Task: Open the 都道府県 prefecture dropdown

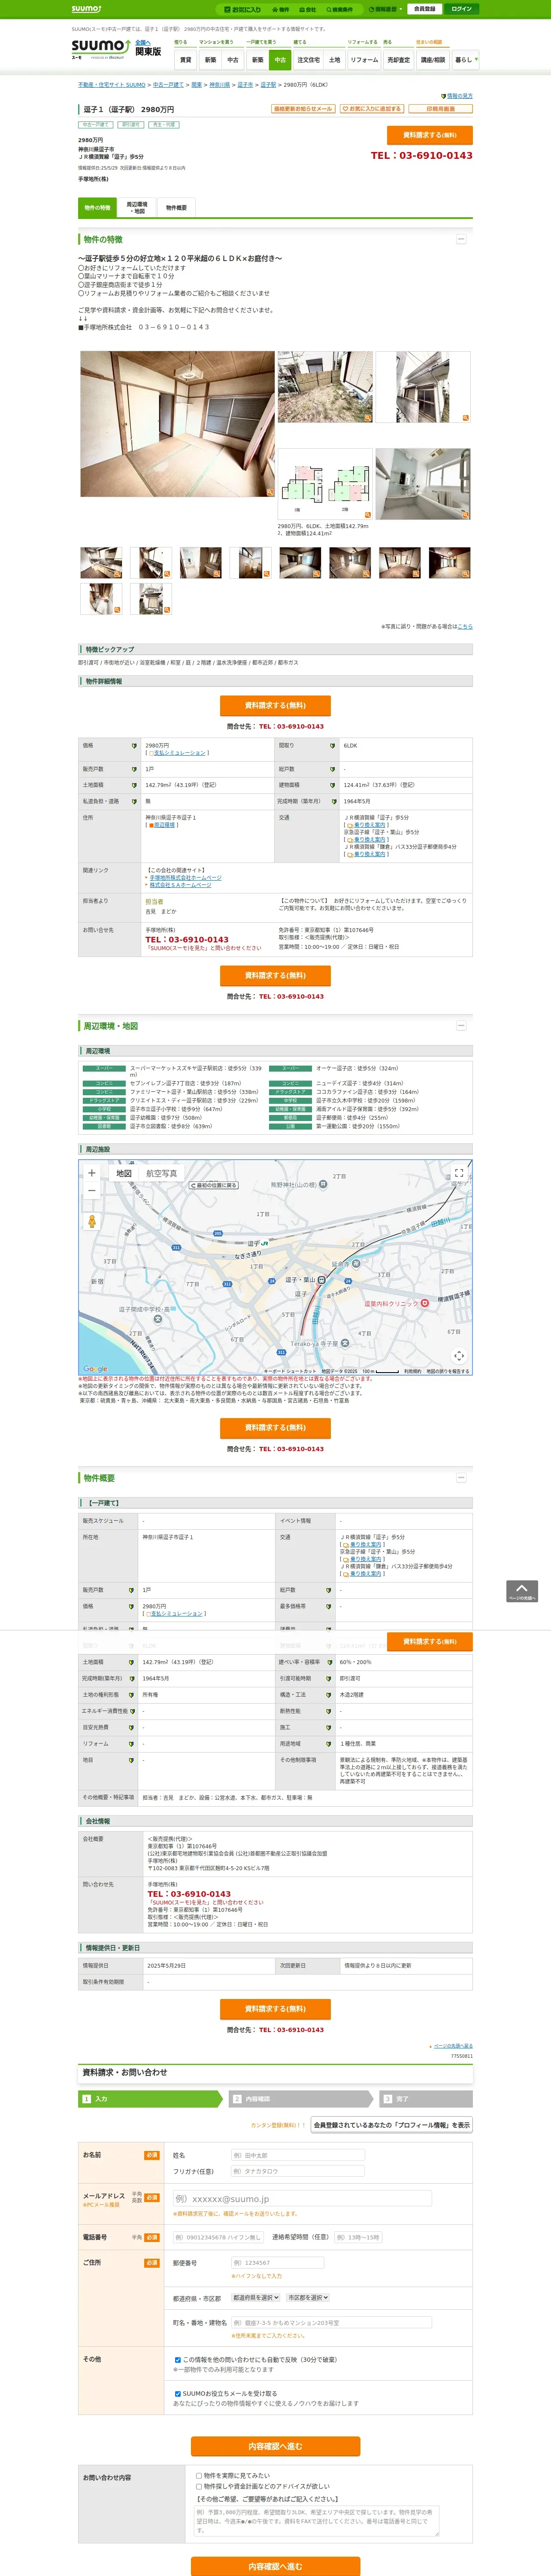Action: pos(256,2297)
